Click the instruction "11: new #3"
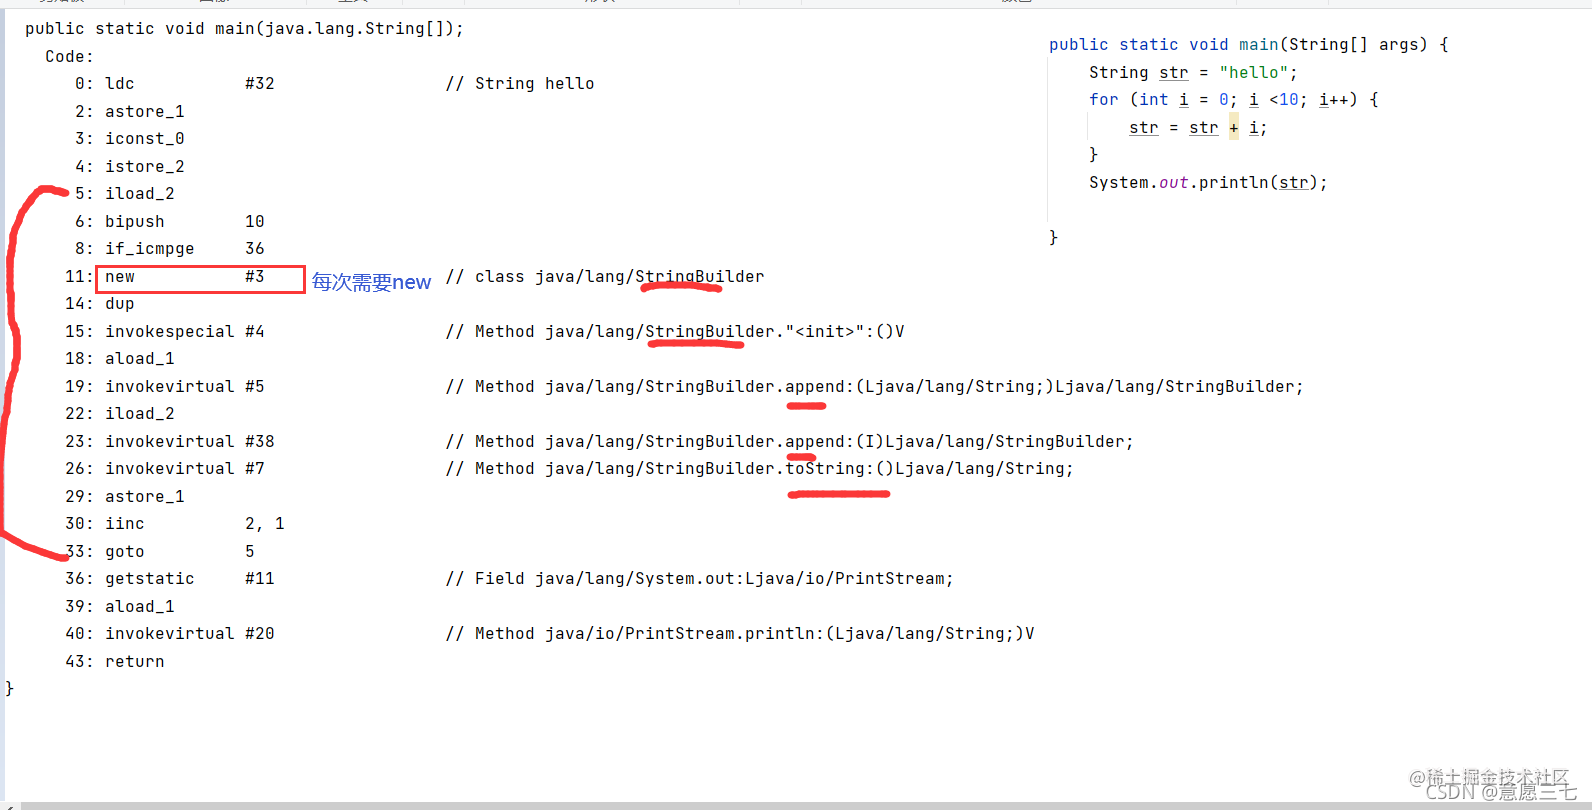 [165, 277]
